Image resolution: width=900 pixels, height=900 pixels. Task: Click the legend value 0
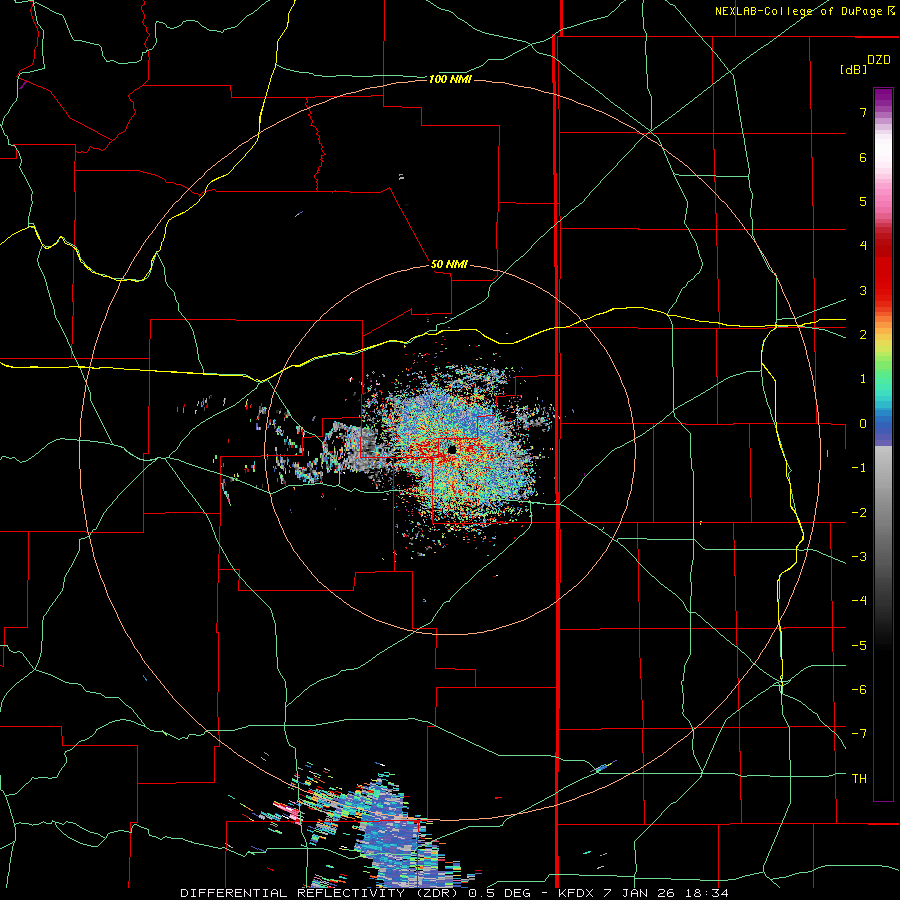[x=863, y=424]
